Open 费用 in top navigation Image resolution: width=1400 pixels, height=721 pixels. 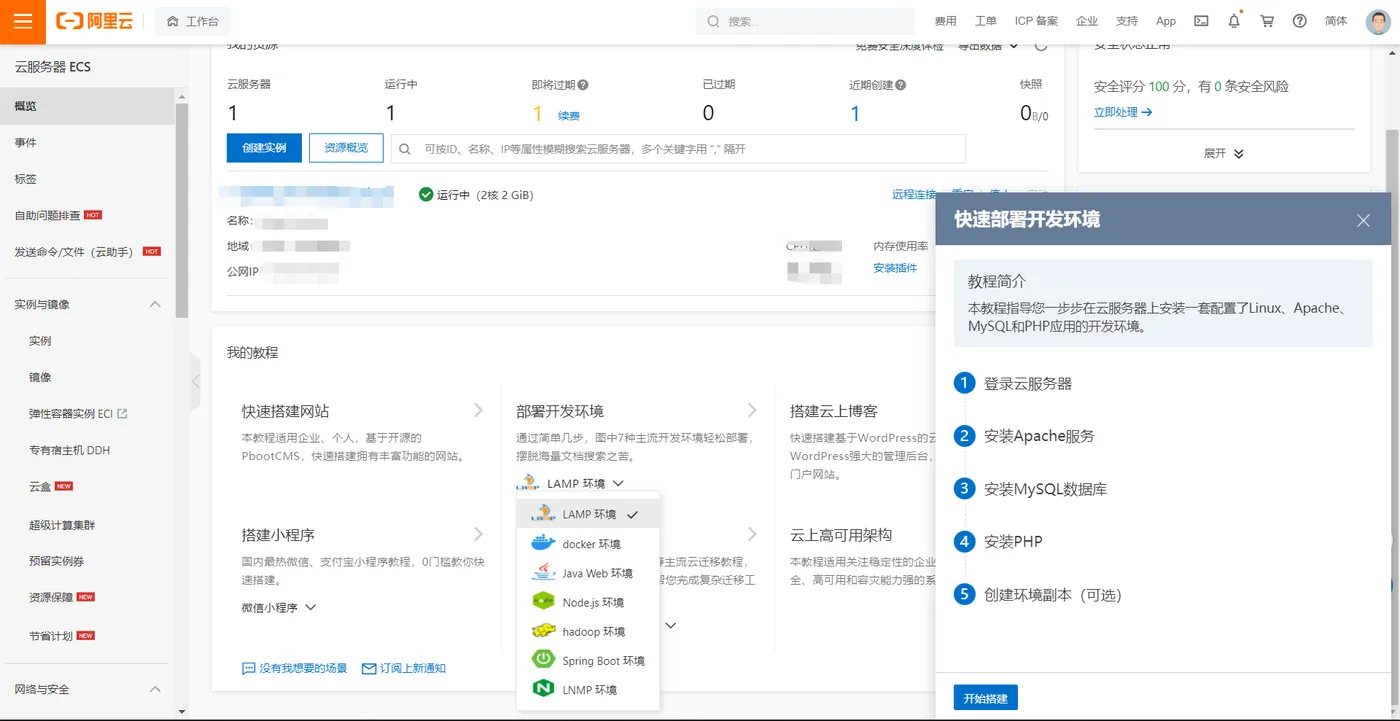[x=945, y=21]
